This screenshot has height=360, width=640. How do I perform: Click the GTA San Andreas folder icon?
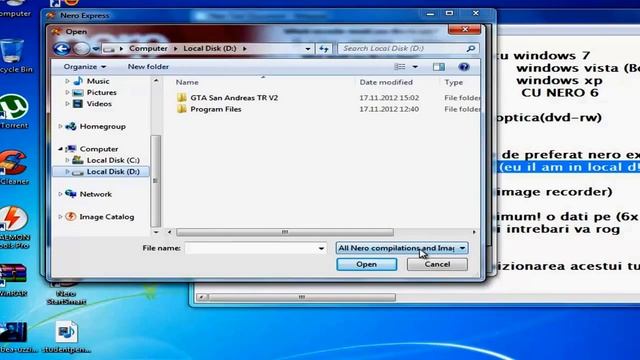point(182,98)
